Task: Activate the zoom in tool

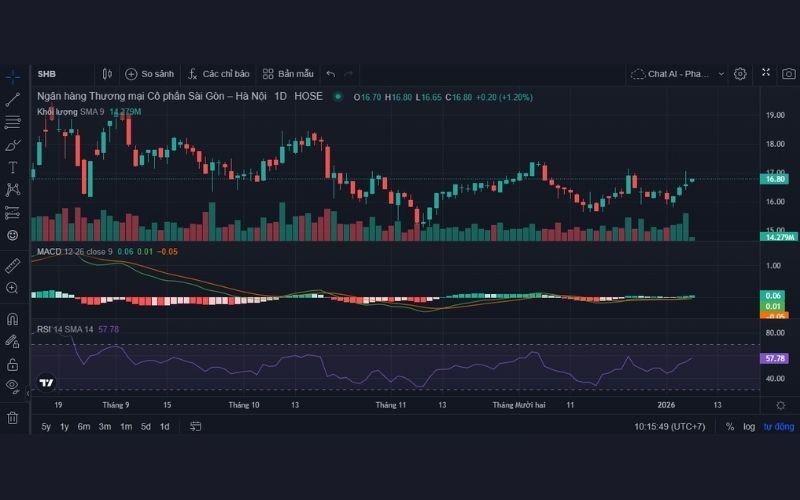Action: pyautogui.click(x=13, y=288)
